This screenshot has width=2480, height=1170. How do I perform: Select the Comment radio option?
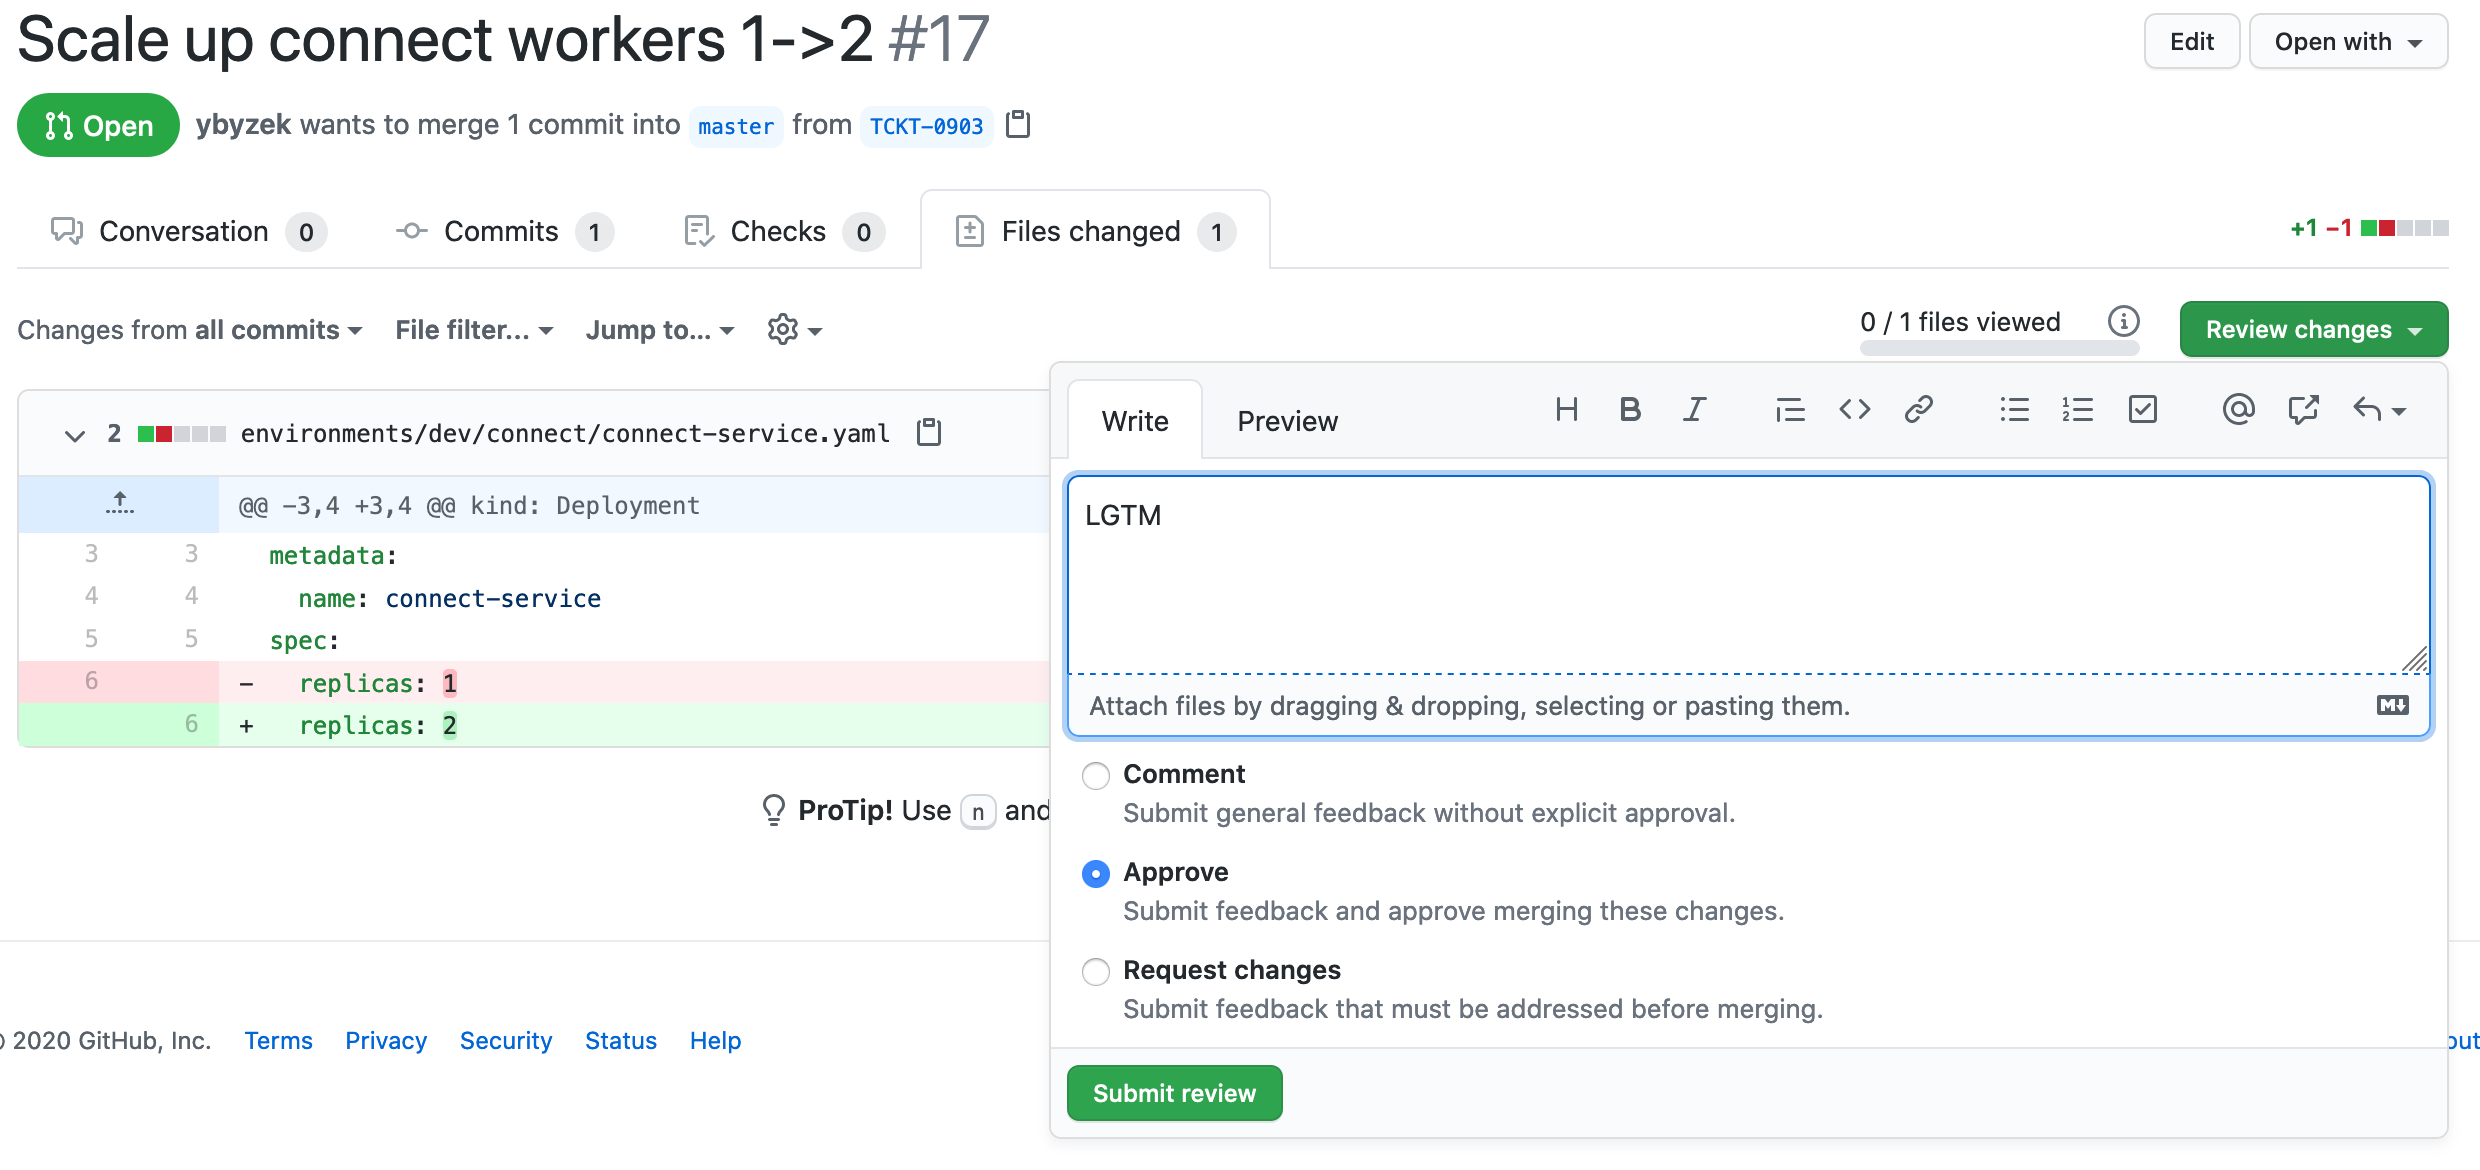pos(1096,775)
